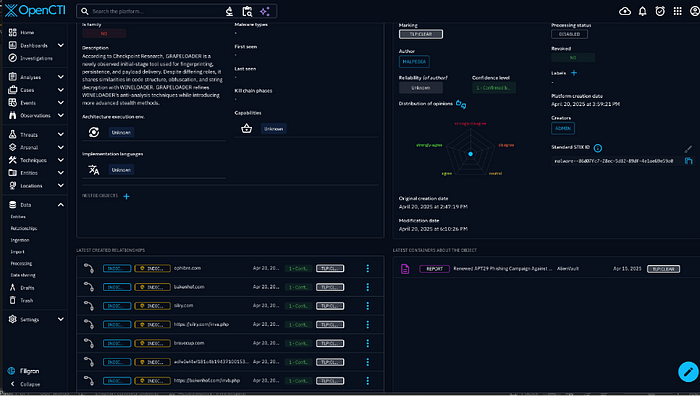Click the report document icon
700x396 pixels.
[x=405, y=269]
